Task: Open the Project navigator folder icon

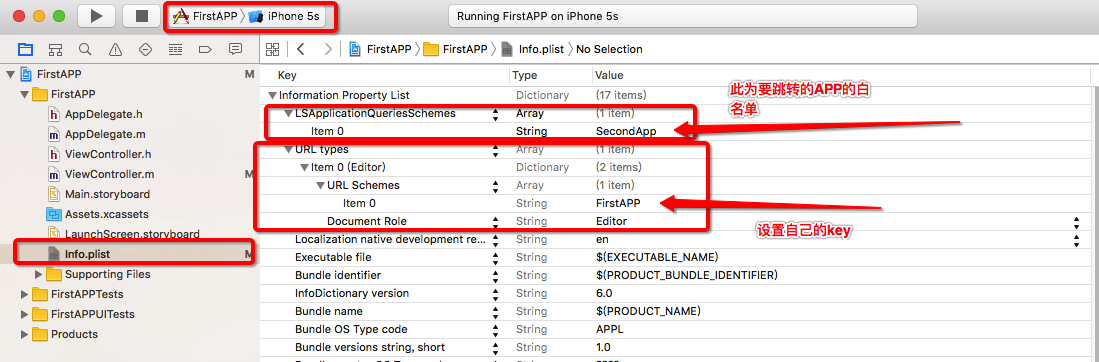Action: pos(25,49)
